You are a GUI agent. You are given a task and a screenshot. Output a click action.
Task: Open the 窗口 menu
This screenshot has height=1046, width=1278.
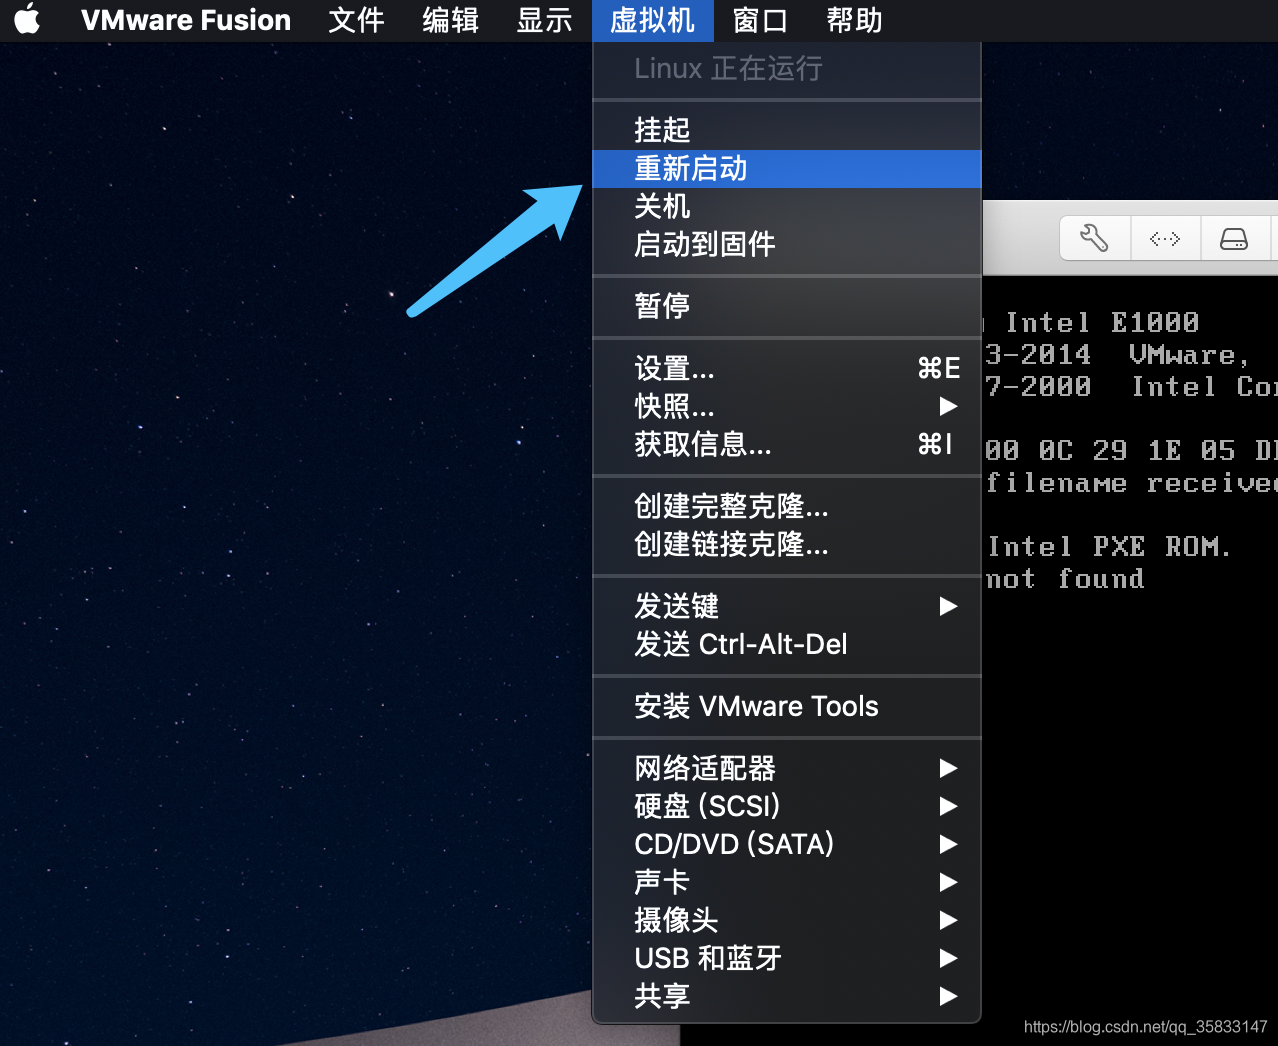tap(760, 20)
